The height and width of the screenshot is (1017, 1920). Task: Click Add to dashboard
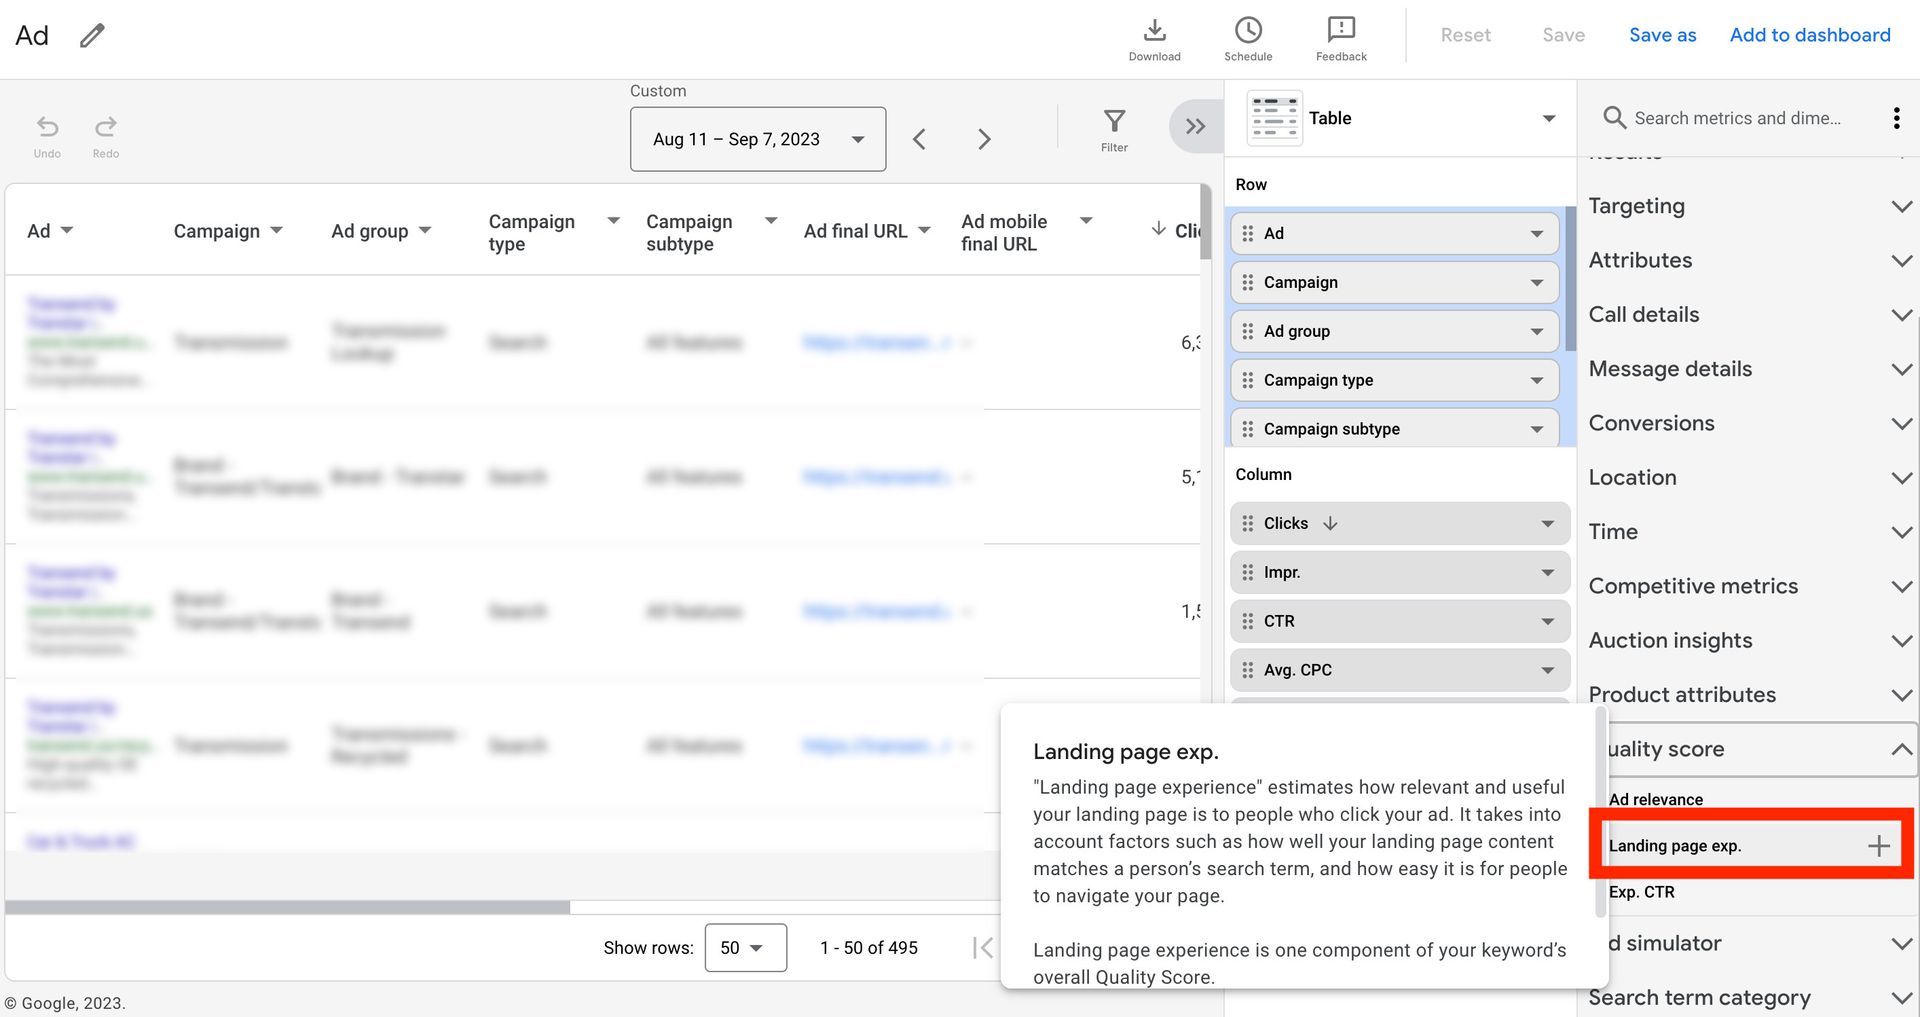(1810, 35)
